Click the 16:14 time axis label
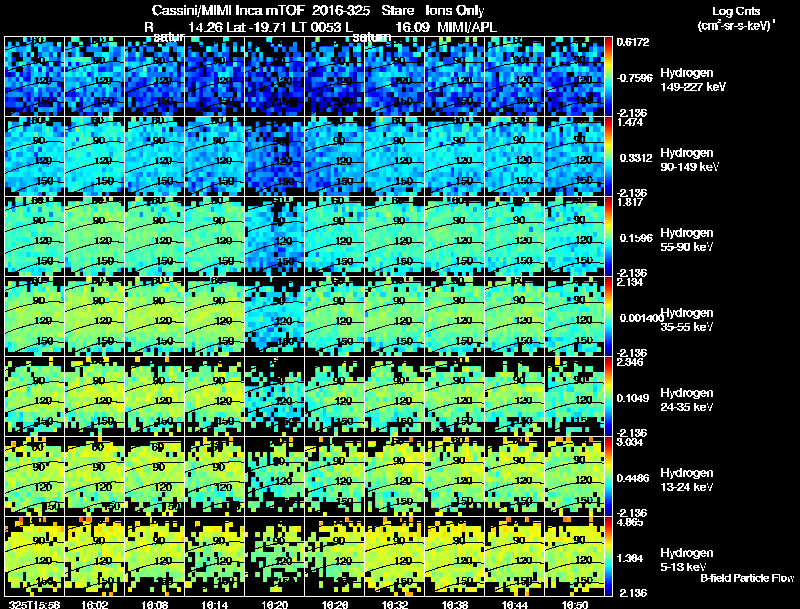 [x=215, y=604]
